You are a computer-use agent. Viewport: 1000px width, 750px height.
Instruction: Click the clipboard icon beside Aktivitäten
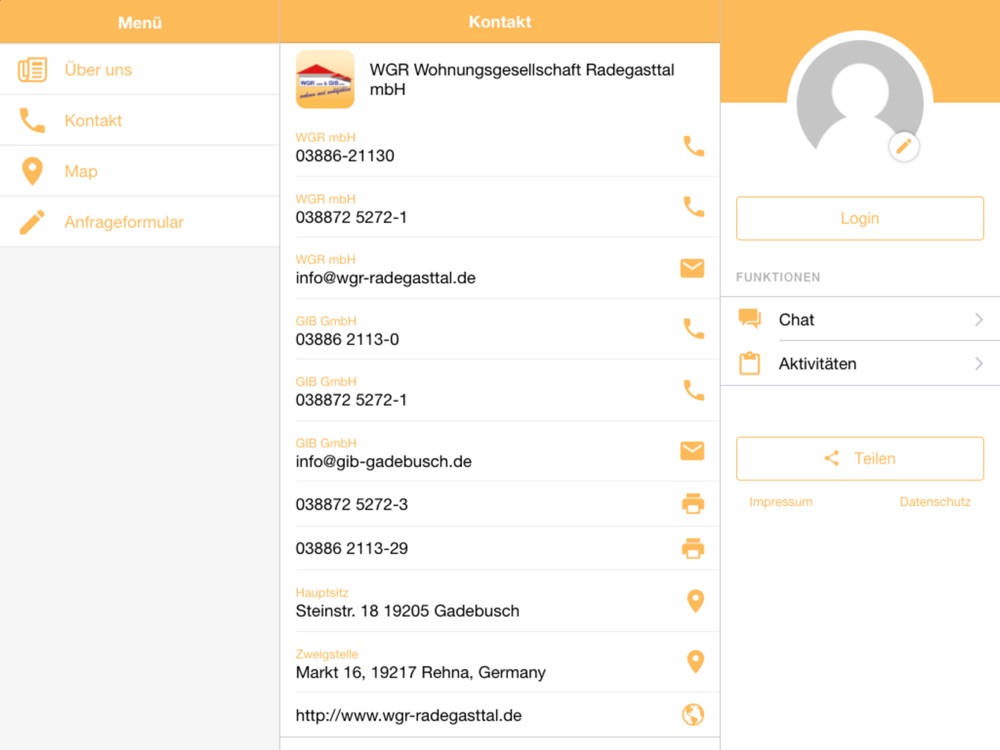(750, 364)
